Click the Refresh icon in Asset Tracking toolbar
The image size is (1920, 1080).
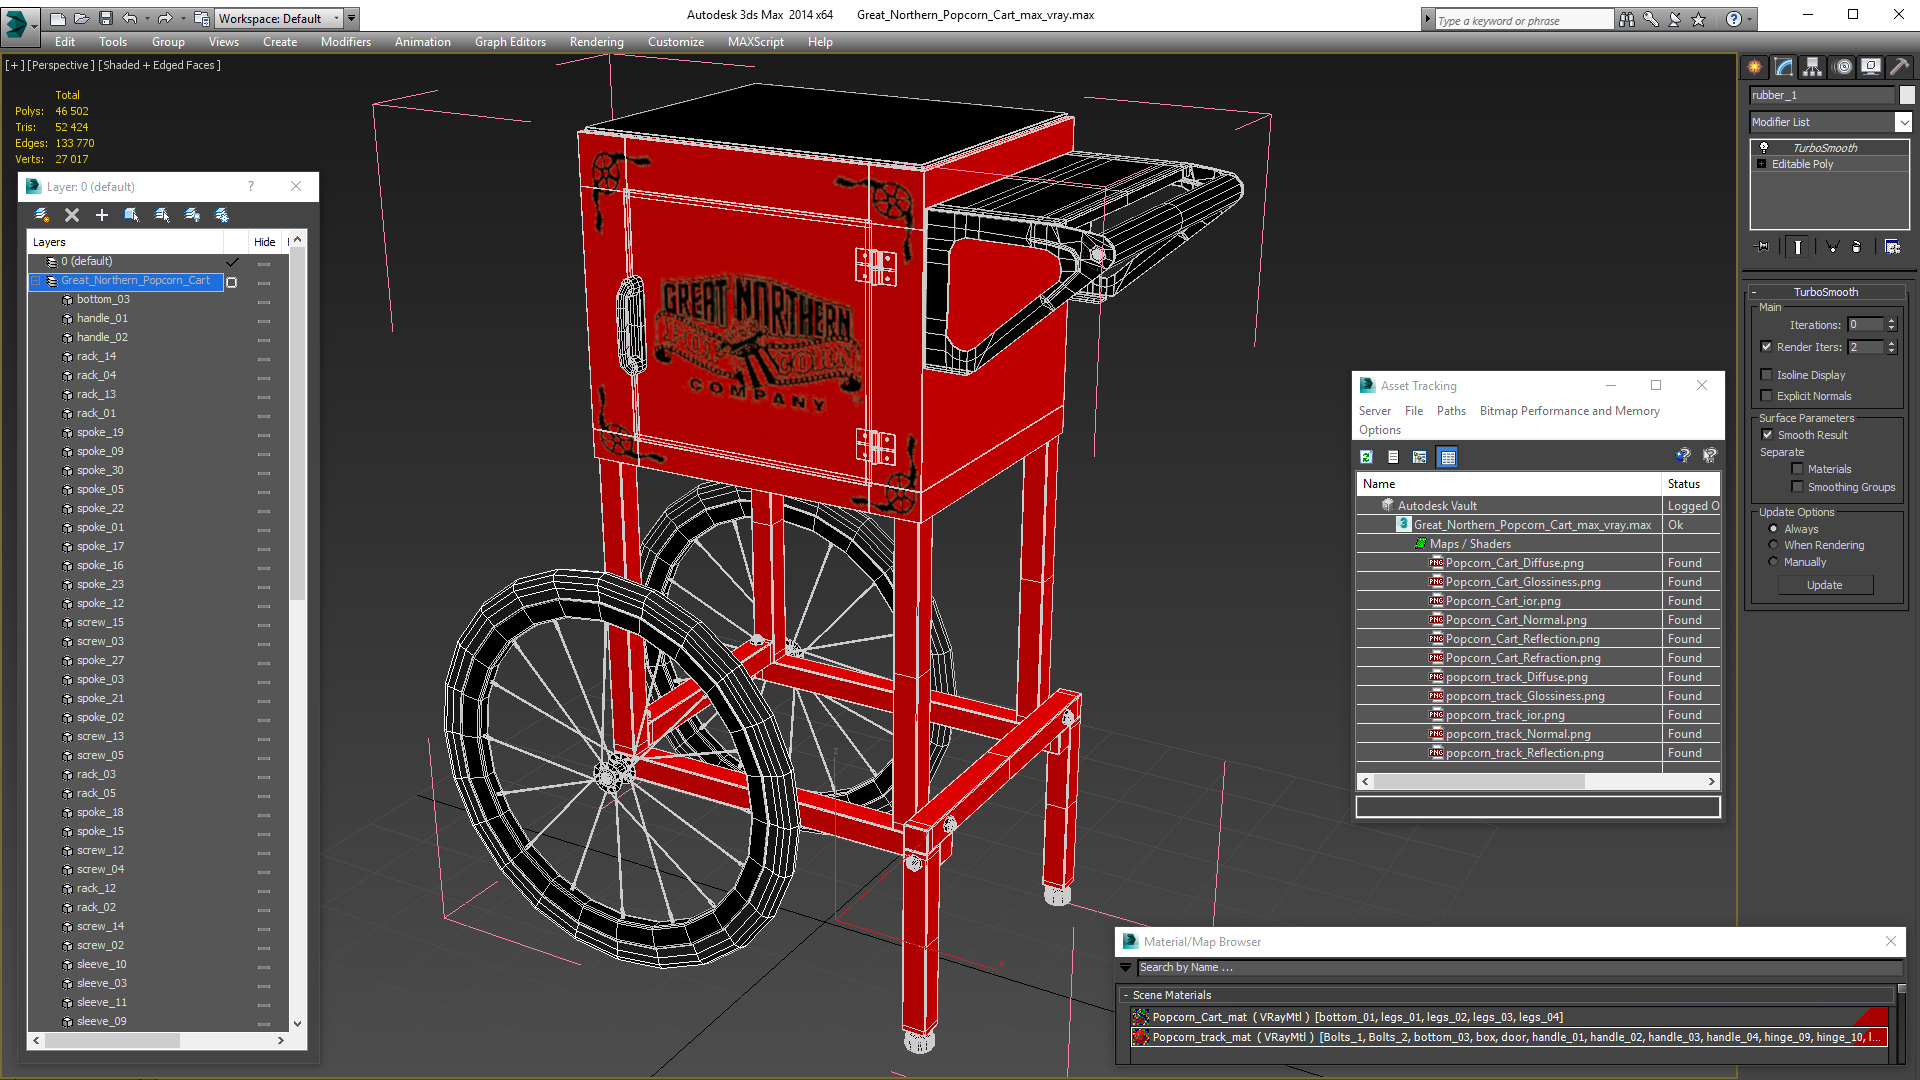click(1366, 457)
